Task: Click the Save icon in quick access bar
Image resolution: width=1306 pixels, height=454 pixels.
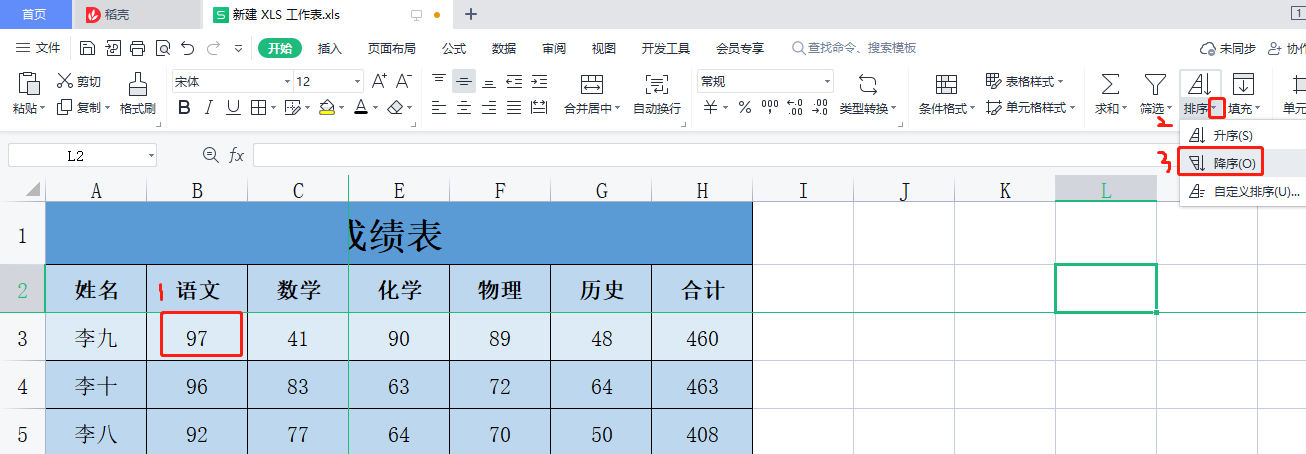Action: pyautogui.click(x=87, y=48)
